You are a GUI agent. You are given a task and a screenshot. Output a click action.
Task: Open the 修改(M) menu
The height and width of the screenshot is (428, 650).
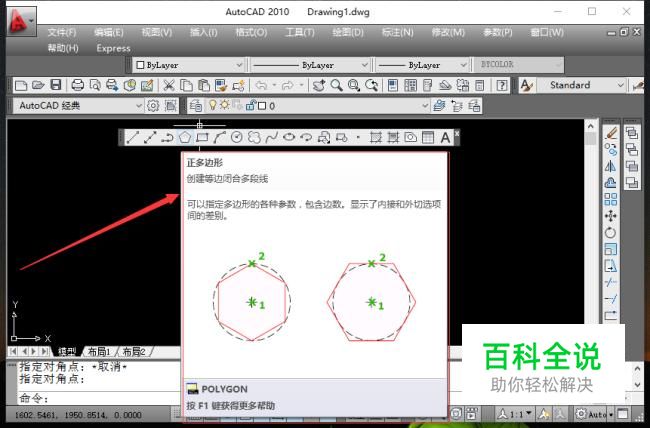point(448,32)
